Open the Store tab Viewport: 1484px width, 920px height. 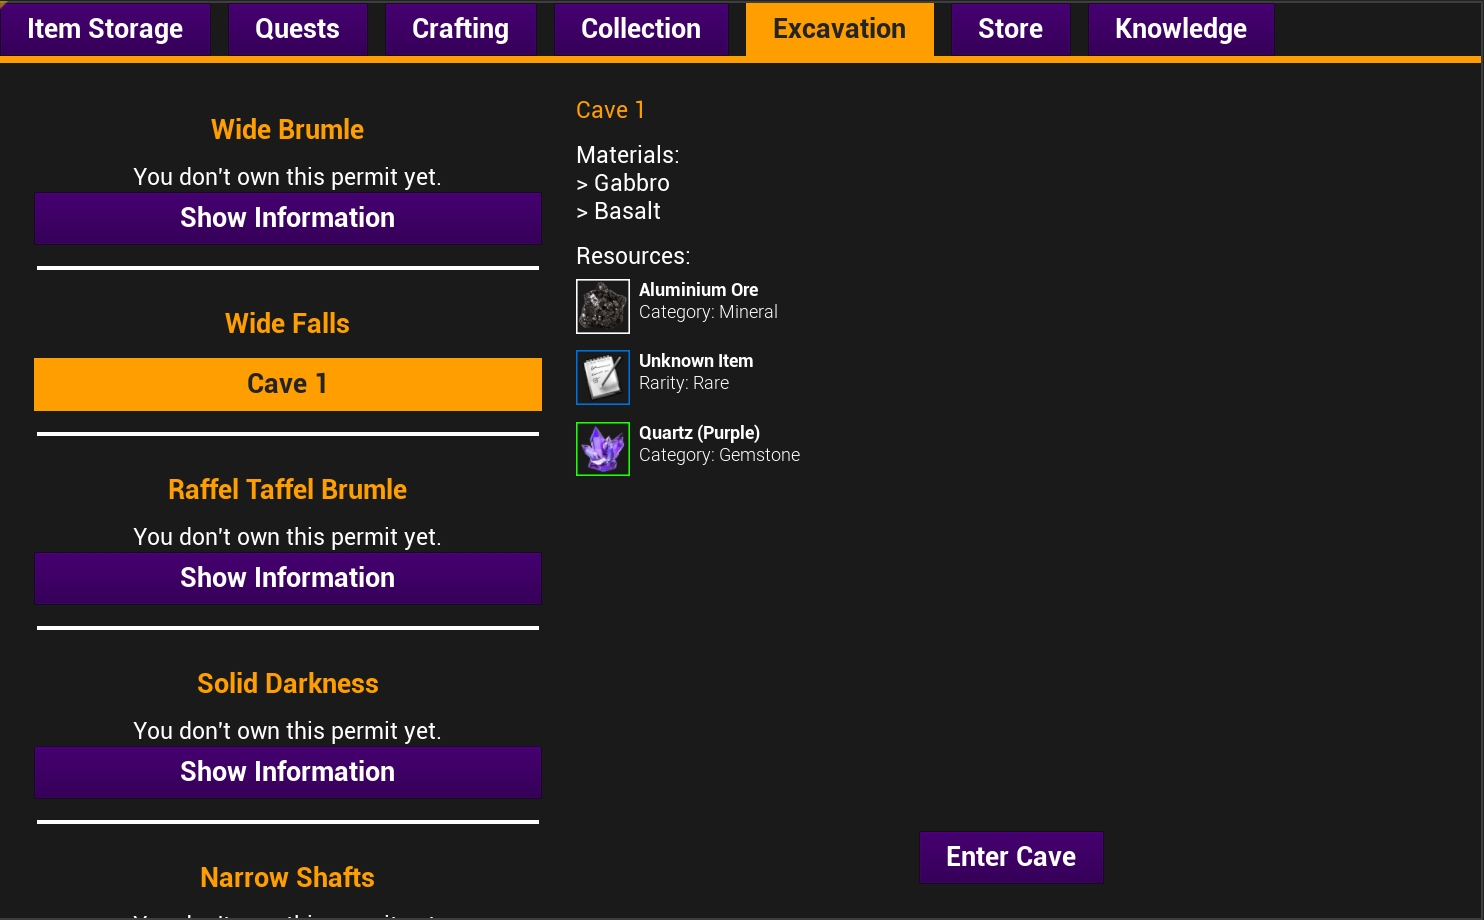pos(1010,29)
